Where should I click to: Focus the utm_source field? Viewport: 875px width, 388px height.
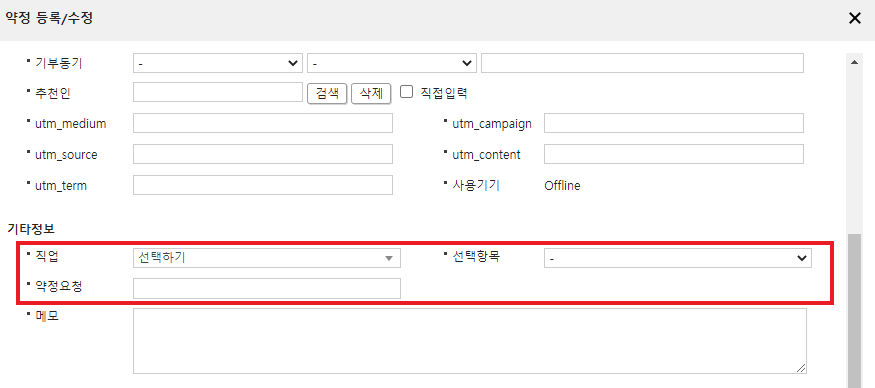(x=263, y=154)
